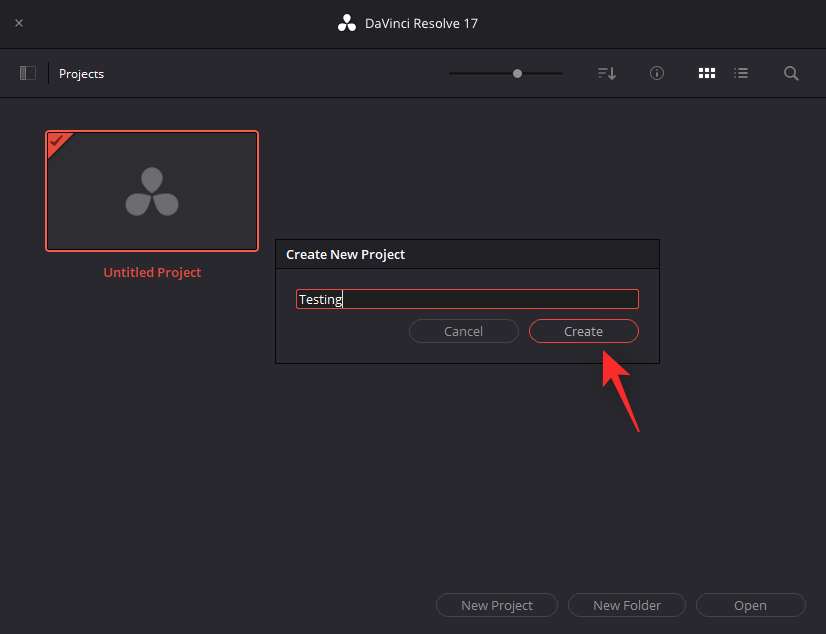Screen dimensions: 826x634
Task: Click the New Folder button
Action: [627, 605]
